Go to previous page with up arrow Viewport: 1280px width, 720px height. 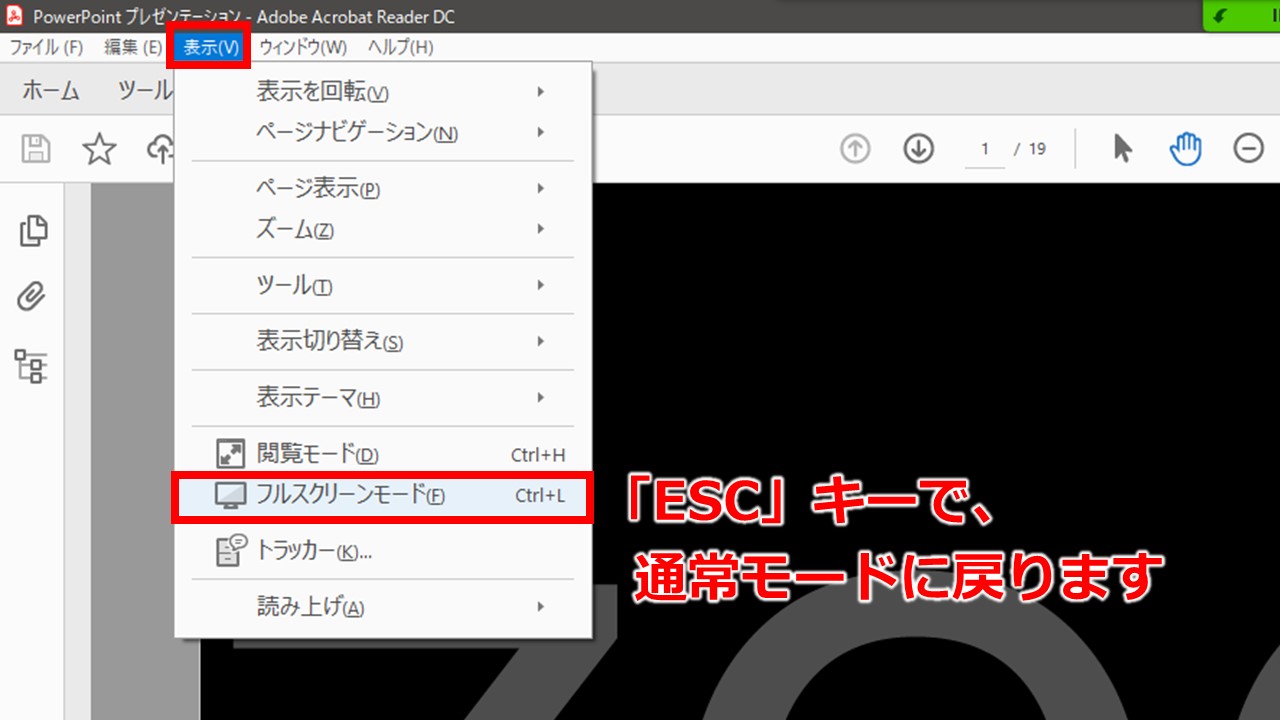(x=855, y=149)
